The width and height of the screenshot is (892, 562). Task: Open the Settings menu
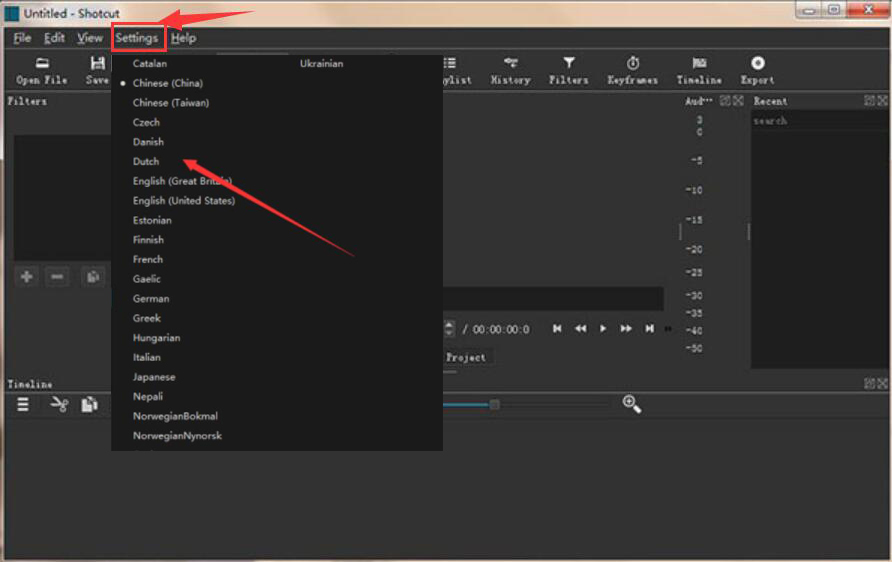click(137, 38)
